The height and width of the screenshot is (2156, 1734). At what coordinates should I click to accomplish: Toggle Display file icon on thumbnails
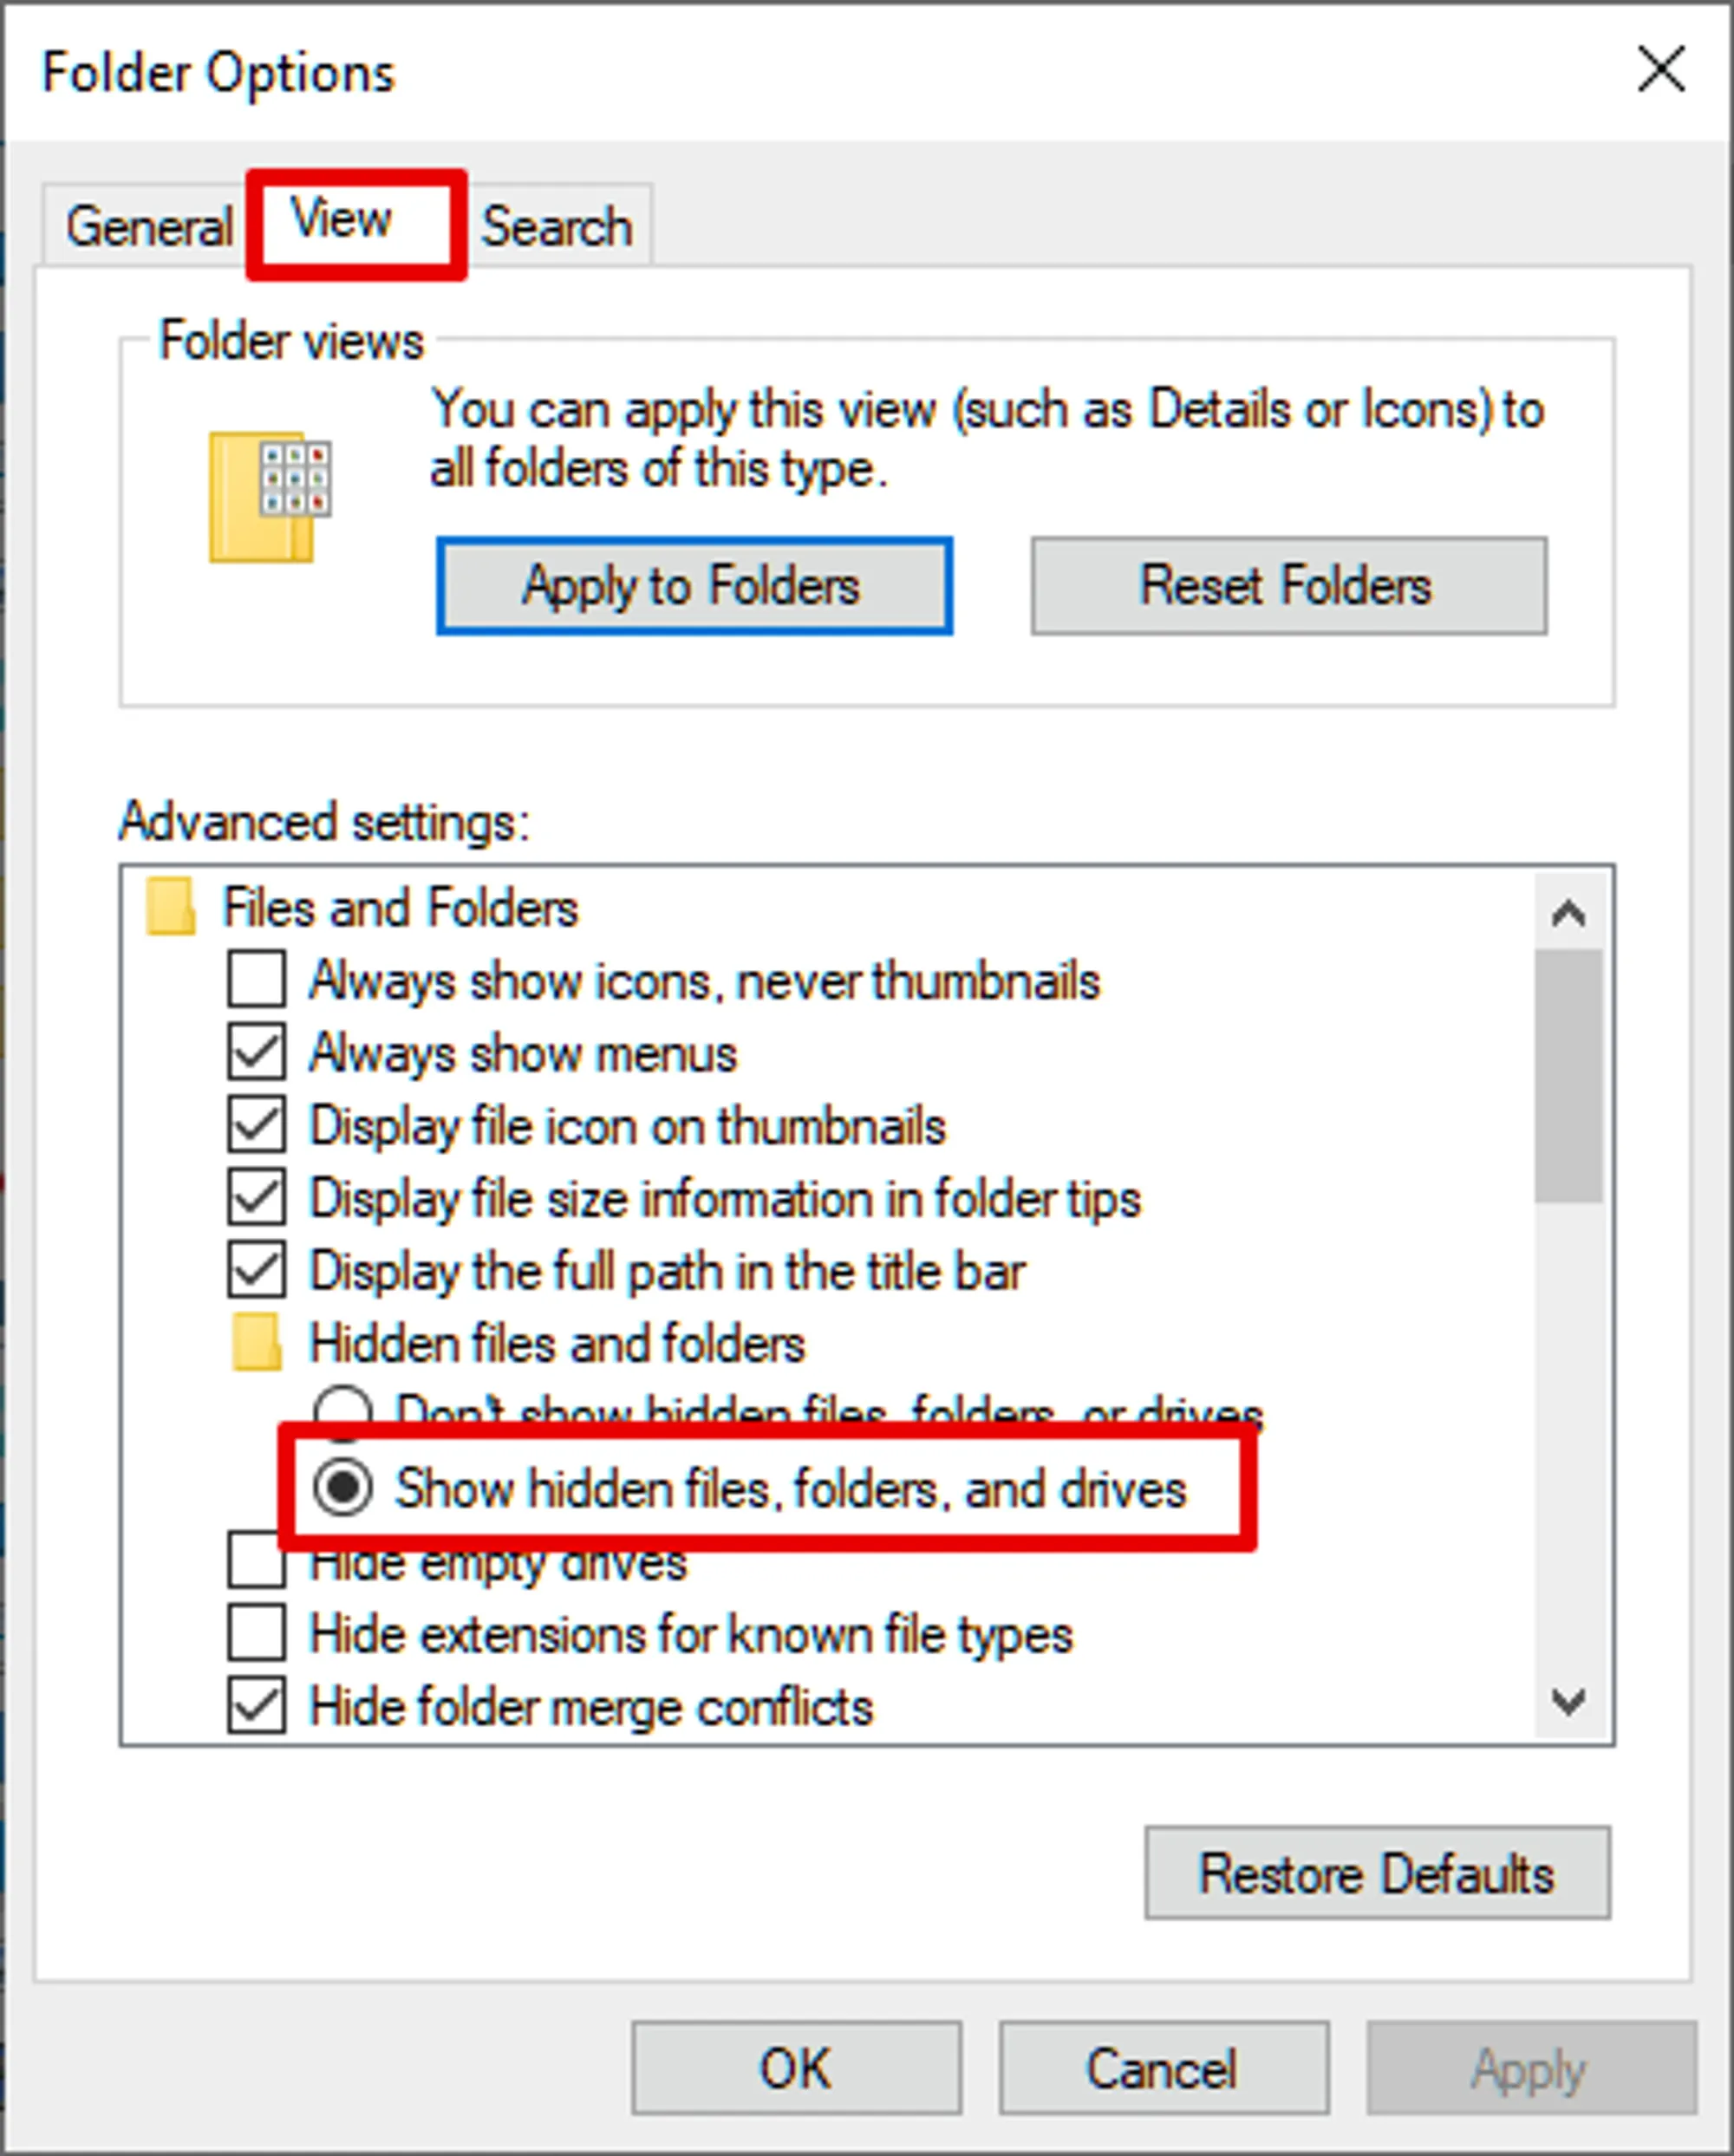(256, 1125)
